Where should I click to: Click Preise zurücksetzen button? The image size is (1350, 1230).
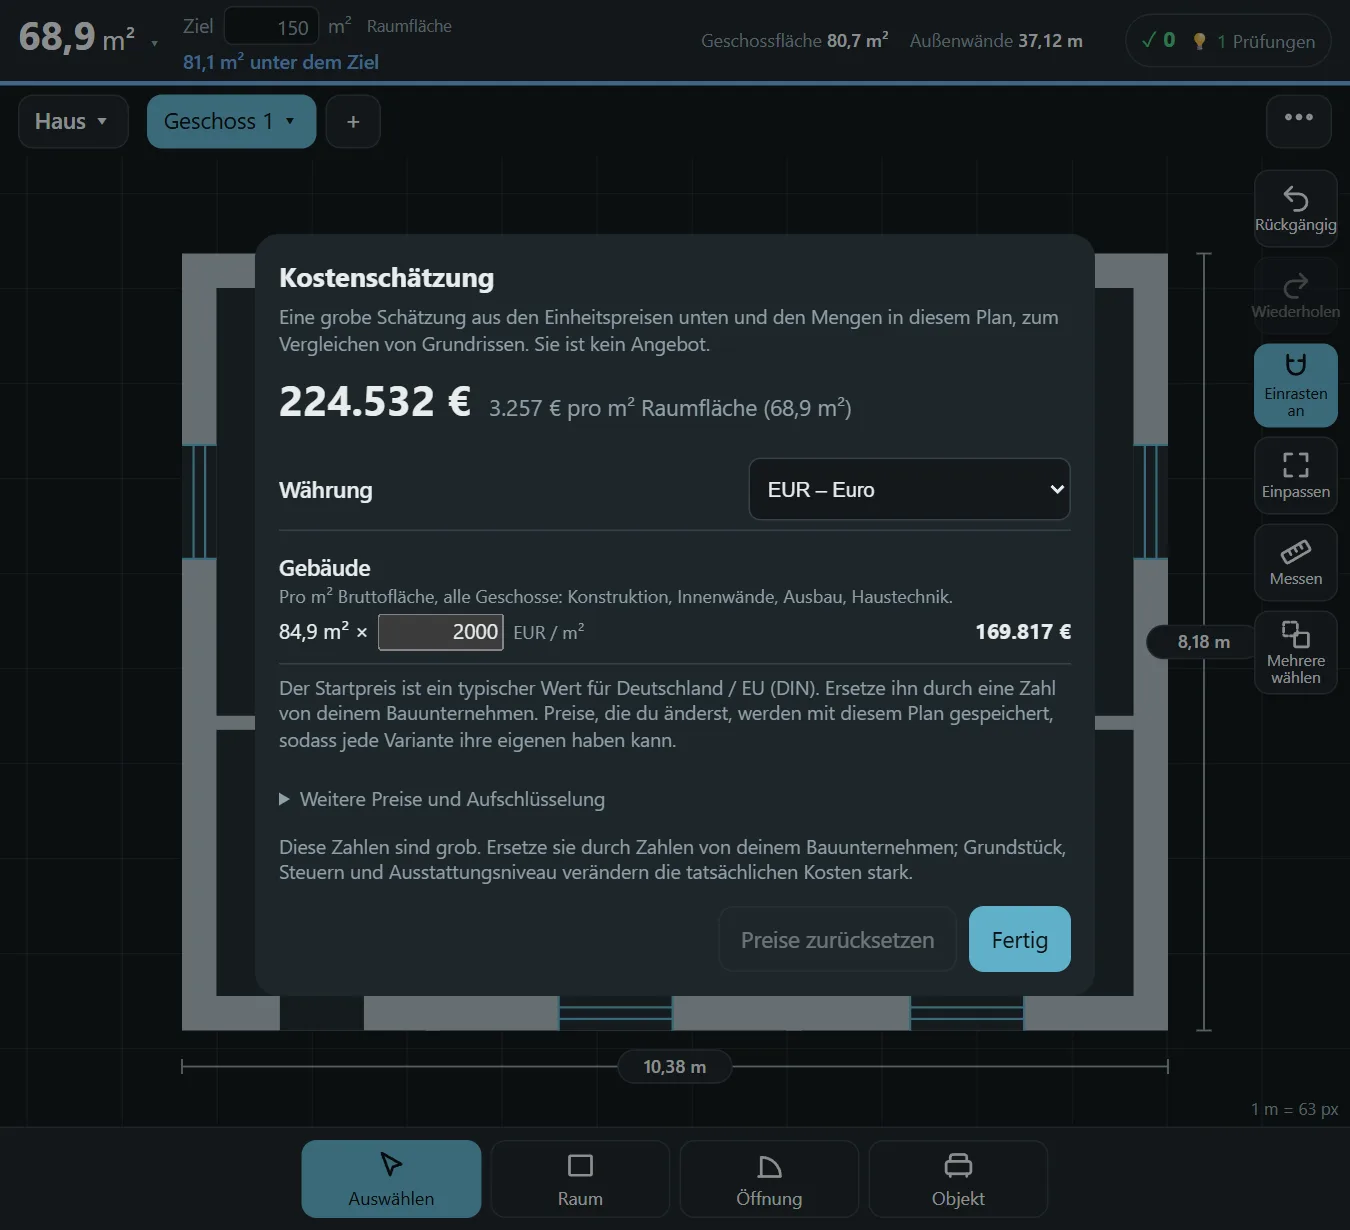[x=837, y=939]
